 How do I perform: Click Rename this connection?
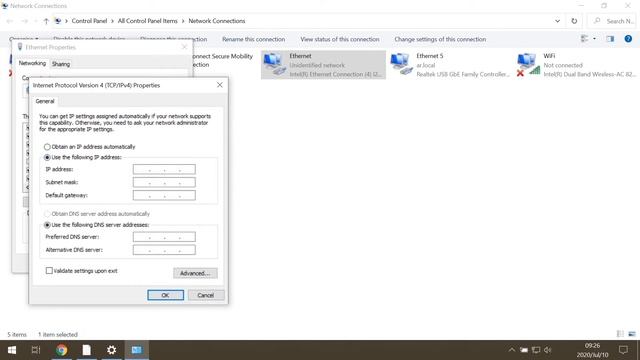[253, 39]
